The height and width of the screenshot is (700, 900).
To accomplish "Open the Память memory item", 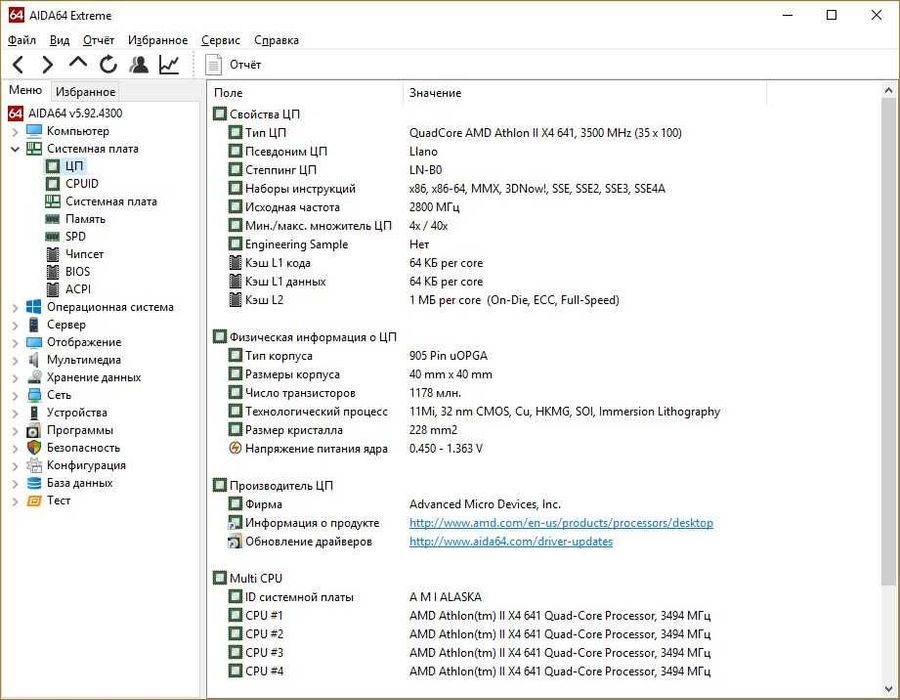I will pyautogui.click(x=85, y=219).
